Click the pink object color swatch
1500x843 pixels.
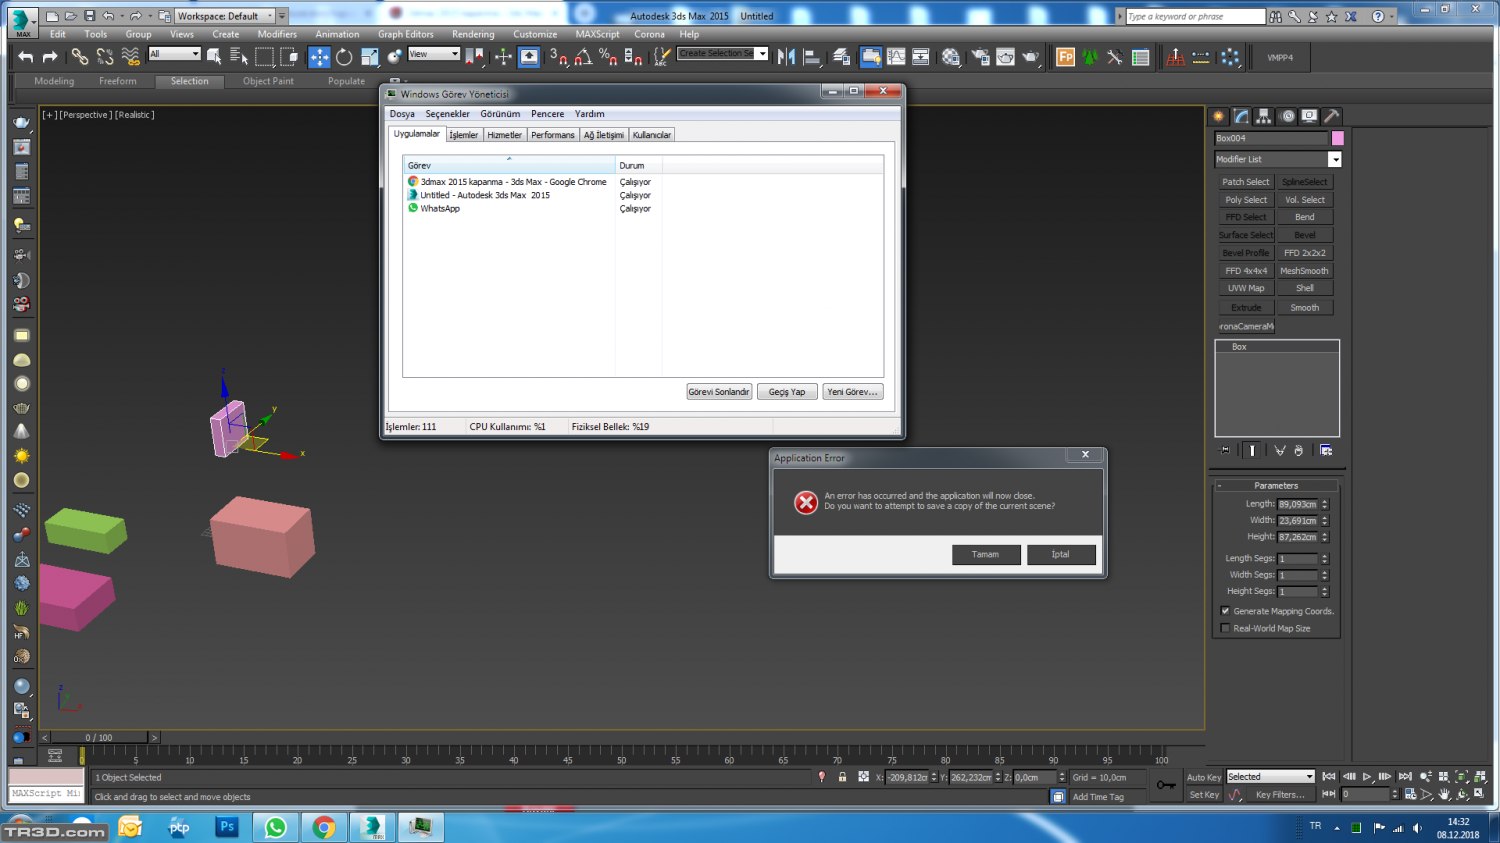click(x=1337, y=138)
